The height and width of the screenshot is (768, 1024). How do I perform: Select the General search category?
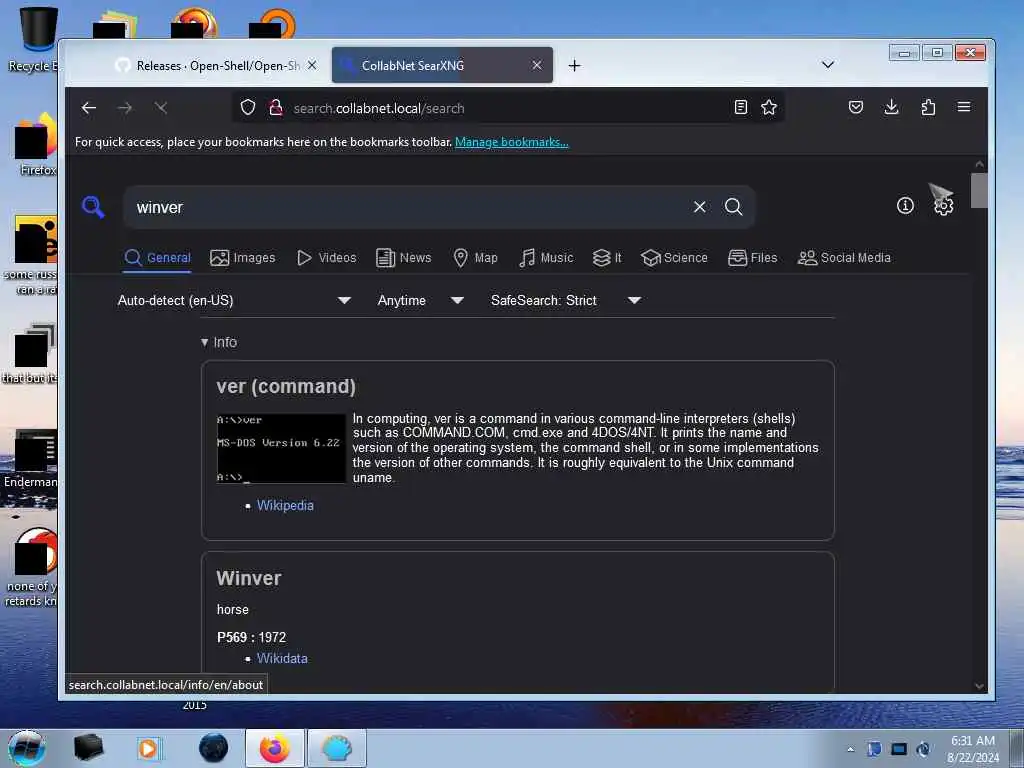point(157,258)
